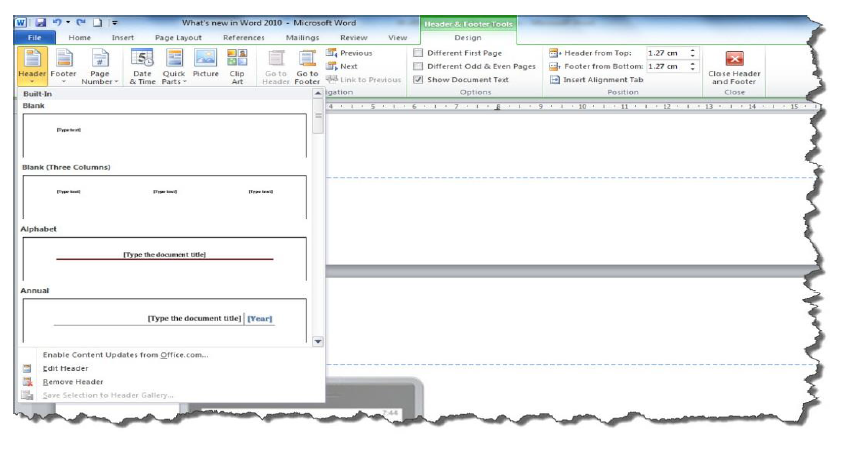Image resolution: width=851 pixels, height=451 pixels.
Task: Choose Remove Header
Action: 73,382
